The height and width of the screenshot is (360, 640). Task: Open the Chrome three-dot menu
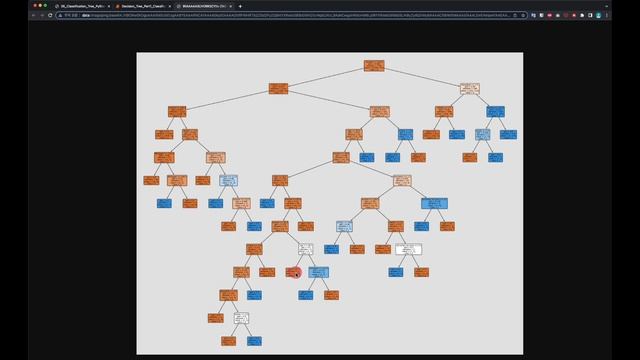click(607, 15)
